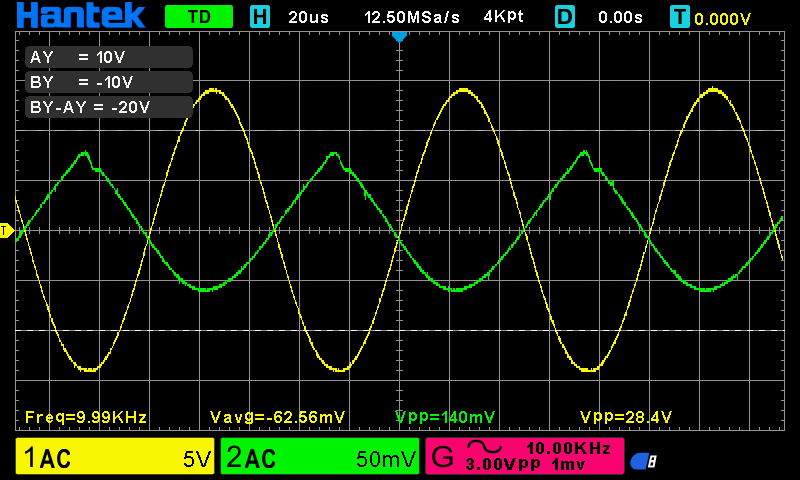Select the BY-AY = -20V delta readout
The height and width of the screenshot is (480, 800).
tap(109, 107)
